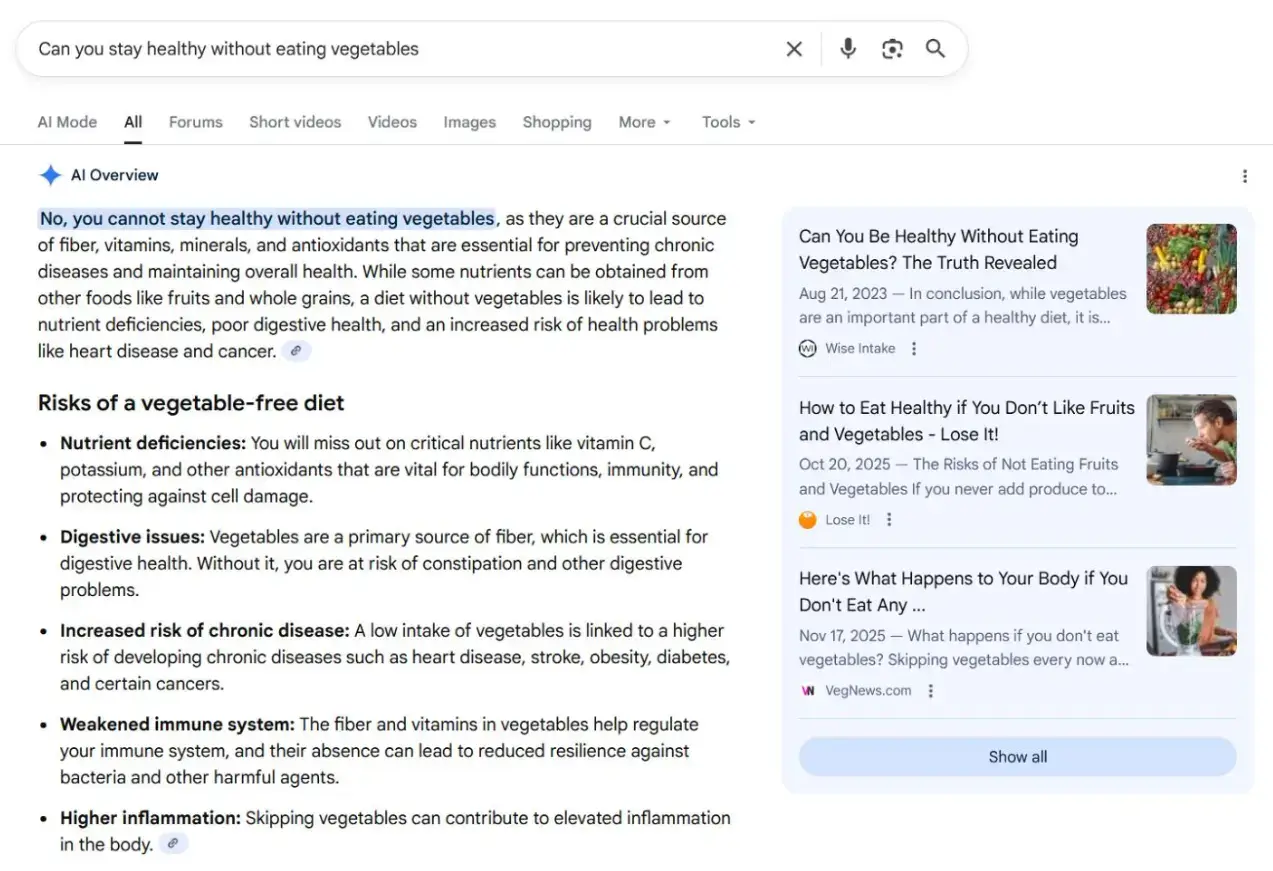The image size is (1273, 871).
Task: Open Google Lens image search icon
Action: click(892, 49)
